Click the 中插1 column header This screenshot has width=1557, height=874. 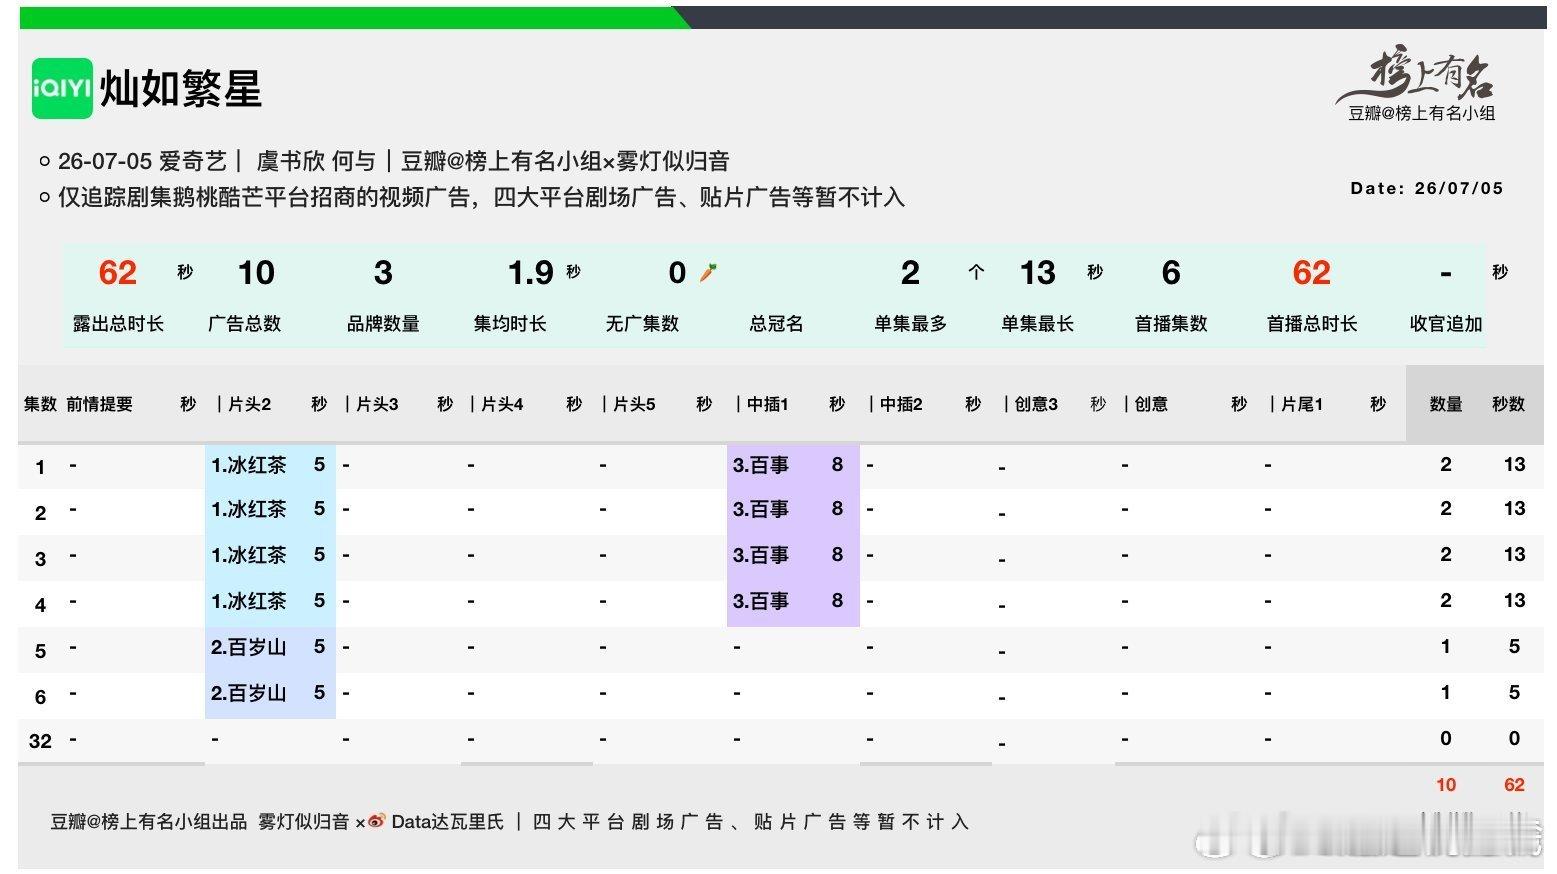pyautogui.click(x=767, y=404)
